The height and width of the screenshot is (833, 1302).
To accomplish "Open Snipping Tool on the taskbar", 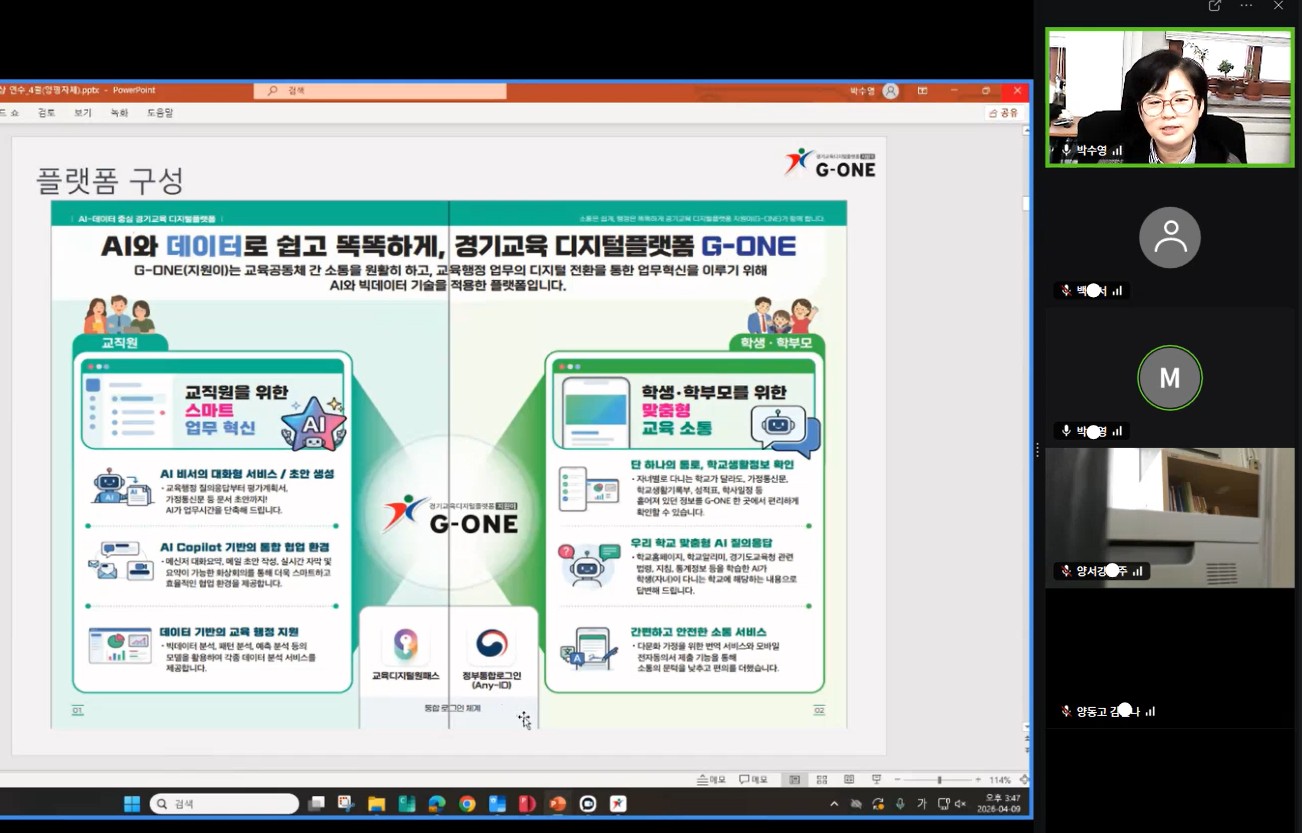I will click(346, 804).
